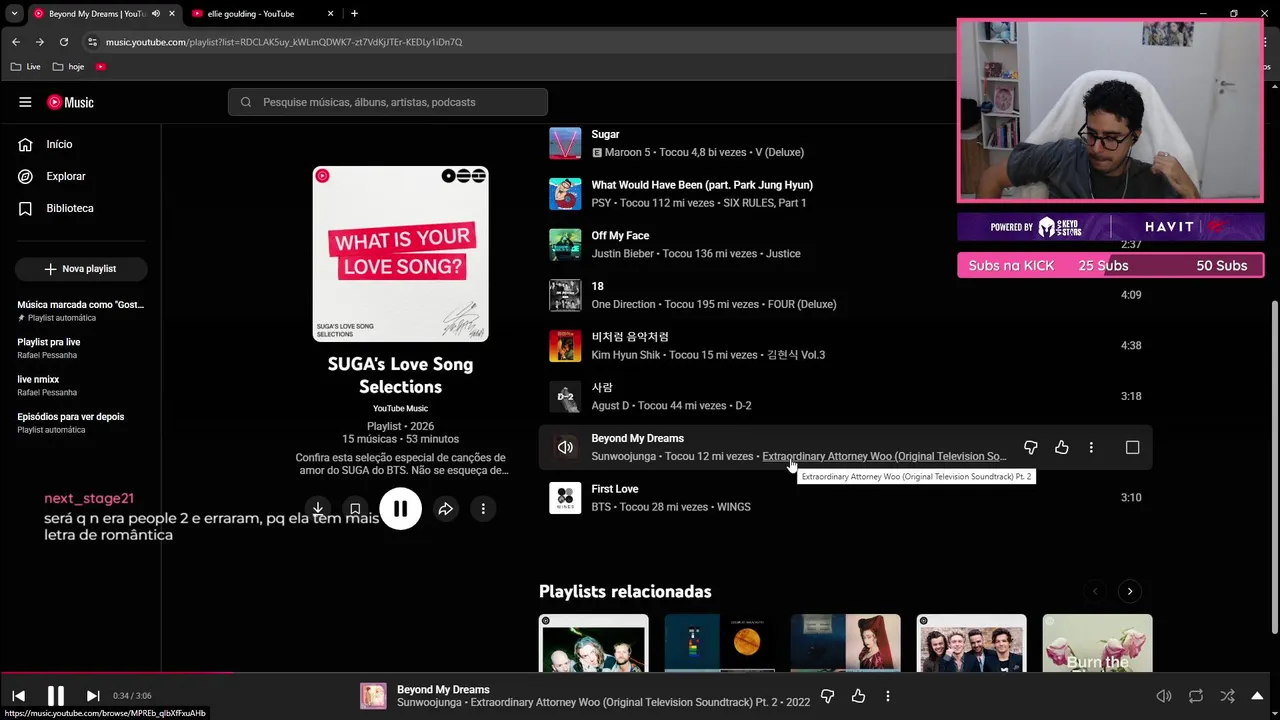Play the song Off My Face

point(620,236)
